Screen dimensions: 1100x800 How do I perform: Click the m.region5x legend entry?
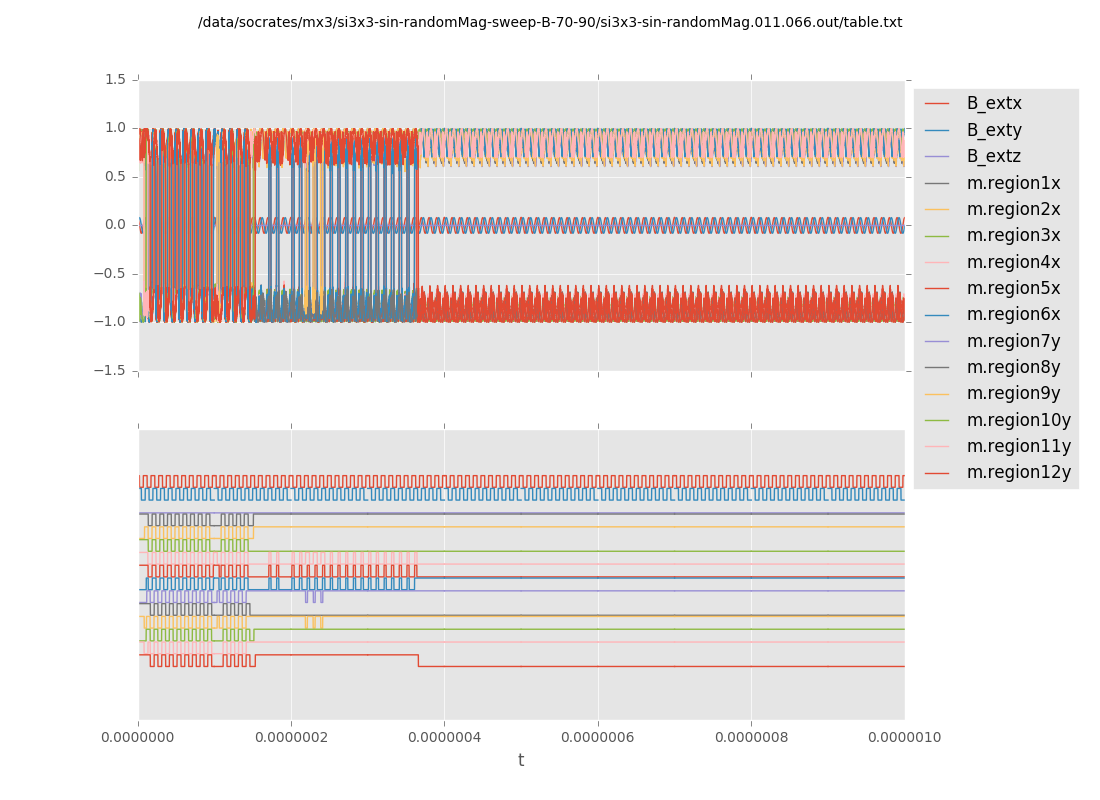(x=1013, y=288)
